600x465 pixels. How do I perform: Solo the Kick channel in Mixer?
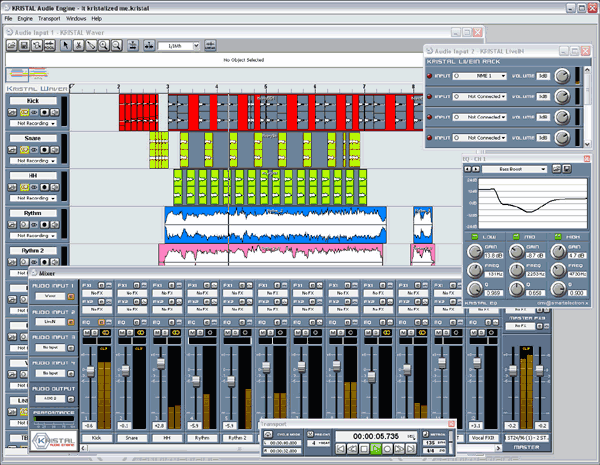coord(94,333)
